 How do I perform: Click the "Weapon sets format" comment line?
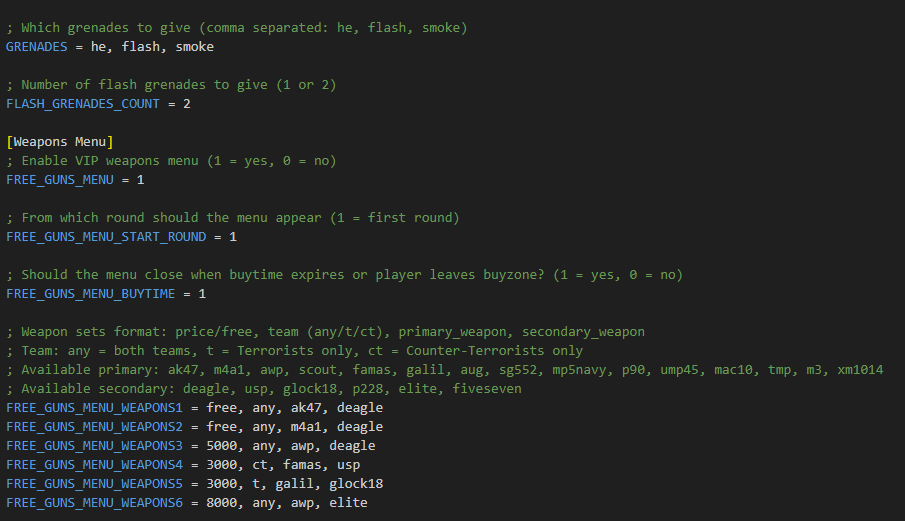pos(325,332)
